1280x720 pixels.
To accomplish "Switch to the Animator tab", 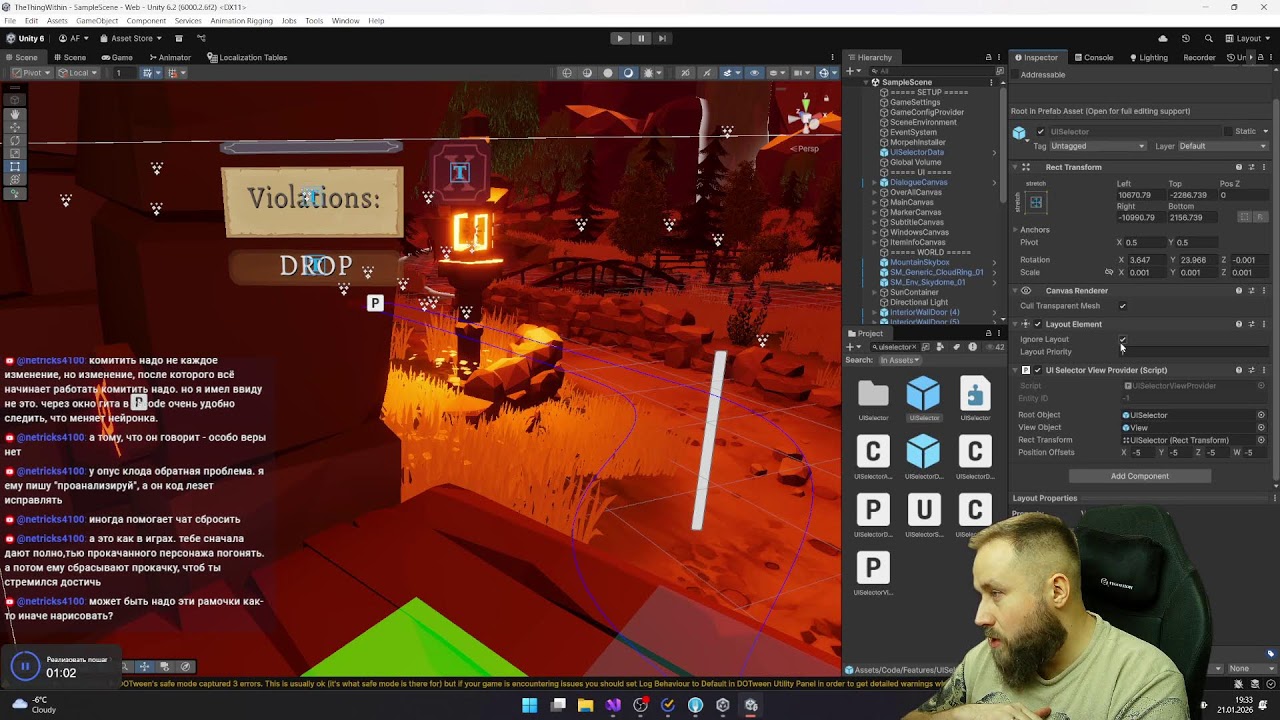I will (169, 57).
